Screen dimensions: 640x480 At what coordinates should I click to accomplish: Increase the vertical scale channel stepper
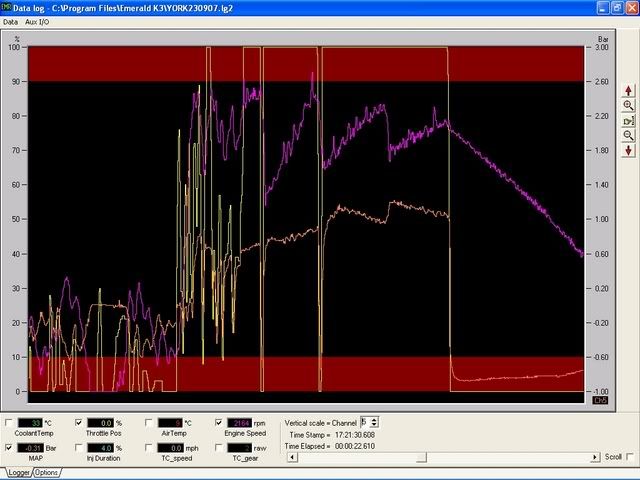click(375, 419)
